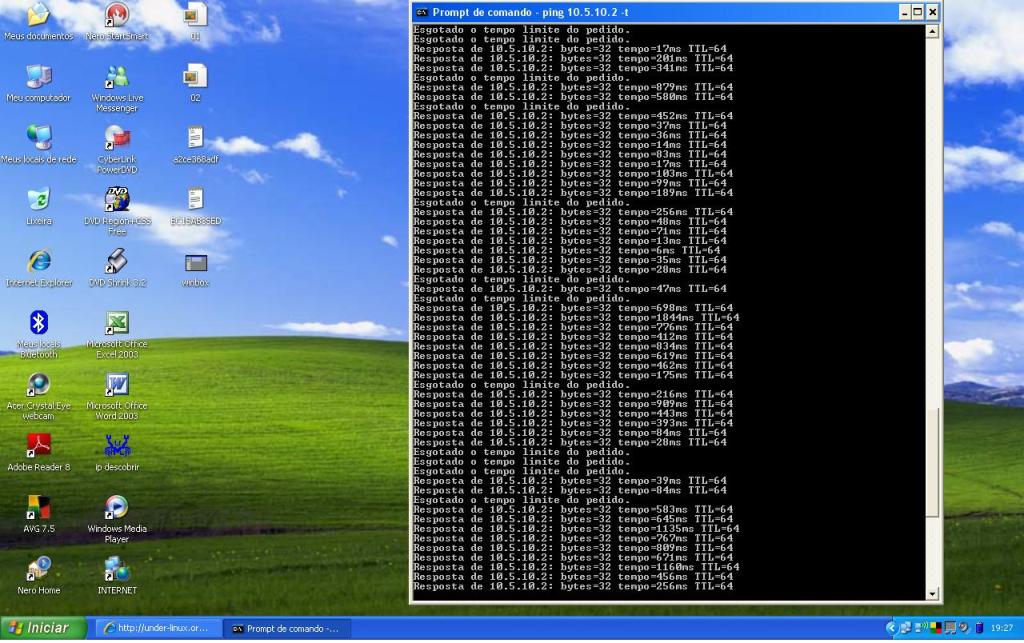
Task: Select the CyberLink PowerDVD shortcut
Action: pyautogui.click(x=117, y=149)
